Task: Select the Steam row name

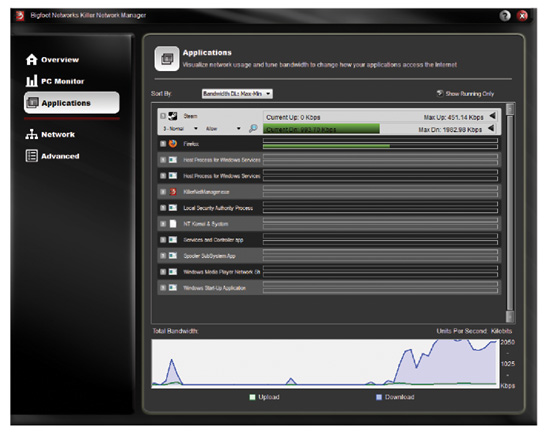Action: pyautogui.click(x=190, y=116)
